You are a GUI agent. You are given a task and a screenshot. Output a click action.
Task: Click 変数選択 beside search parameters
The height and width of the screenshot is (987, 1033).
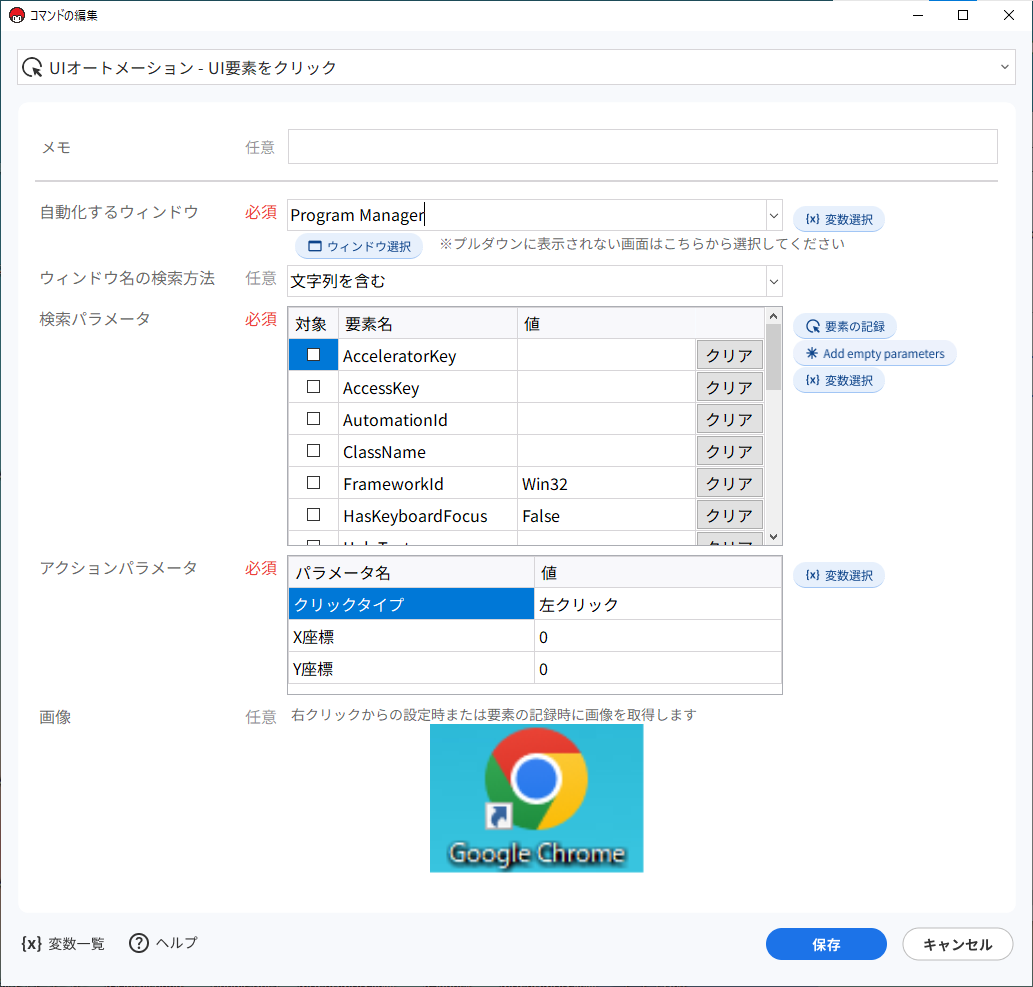point(839,381)
